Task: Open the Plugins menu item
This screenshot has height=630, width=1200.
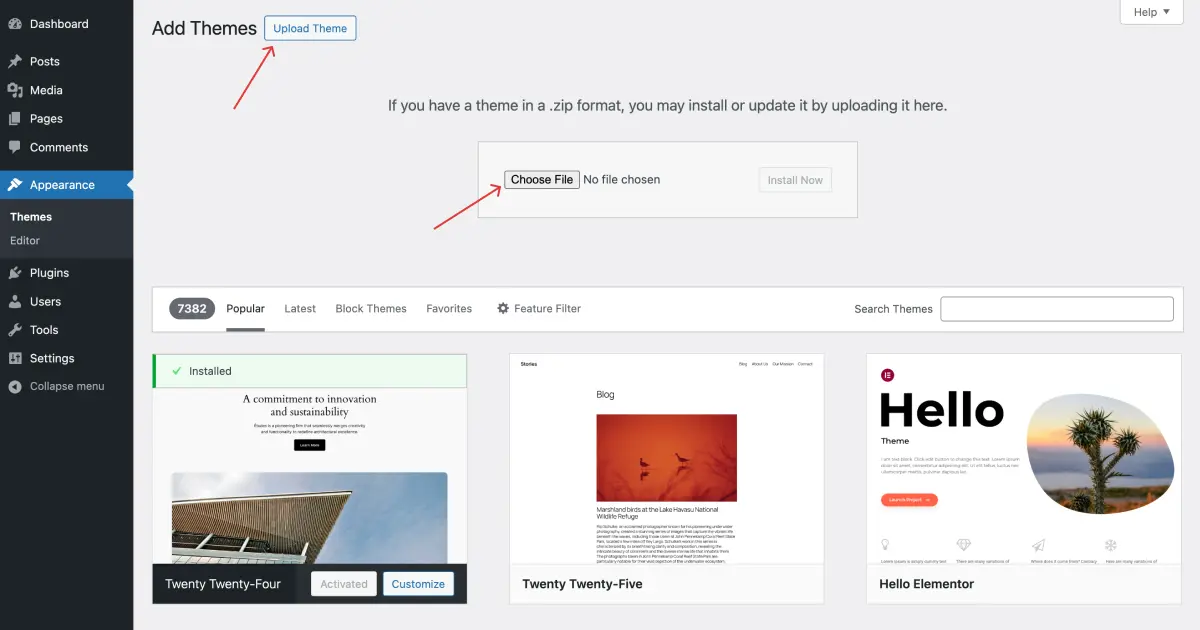Action: tap(66, 272)
